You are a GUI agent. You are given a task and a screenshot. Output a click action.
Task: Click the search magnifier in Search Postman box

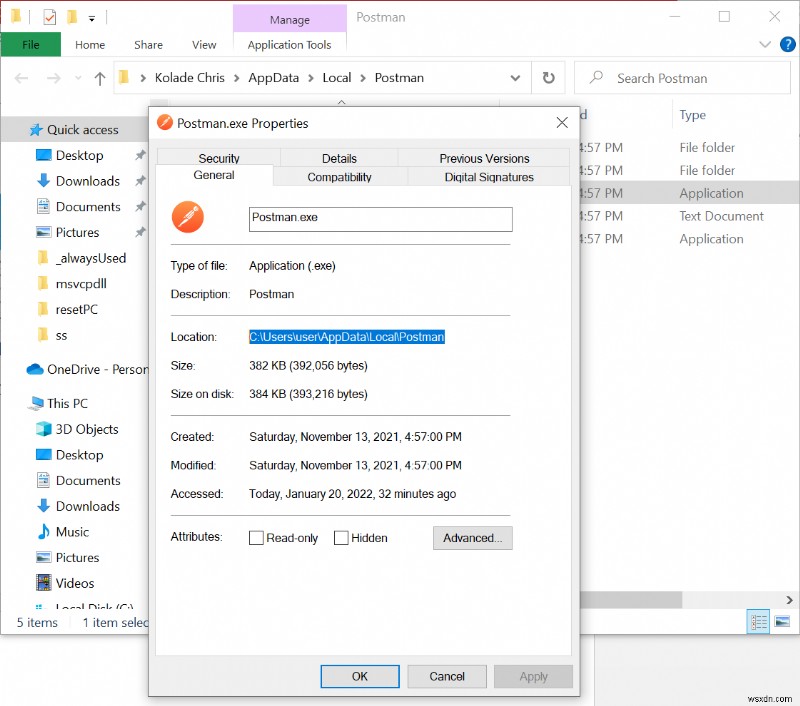pyautogui.click(x=596, y=77)
